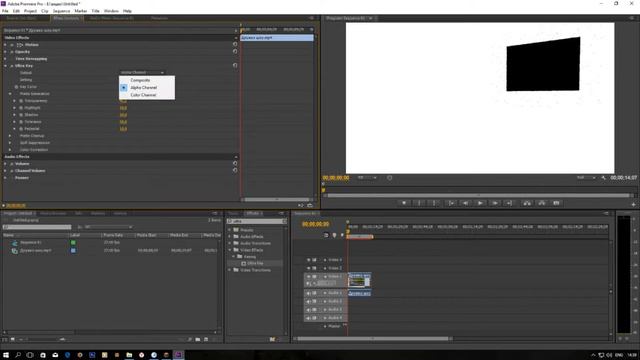The height and width of the screenshot is (360, 640).
Task: Mute the Audio 4 track speaker toggle
Action: tap(309, 318)
